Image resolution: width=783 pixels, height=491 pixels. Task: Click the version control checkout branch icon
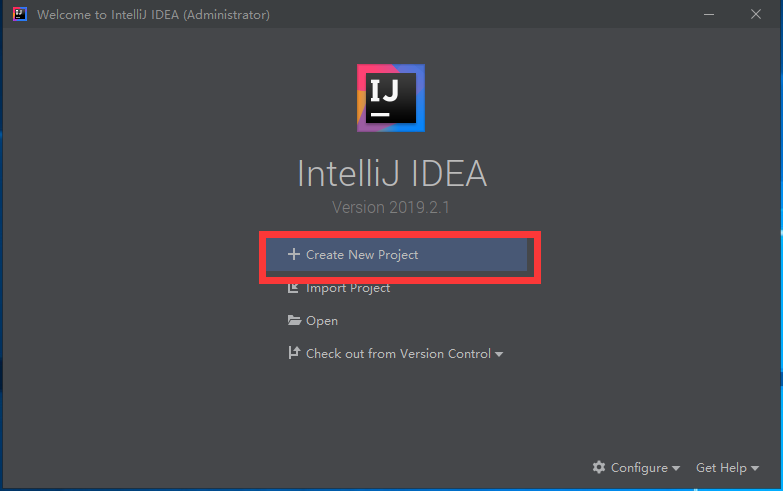pos(294,353)
